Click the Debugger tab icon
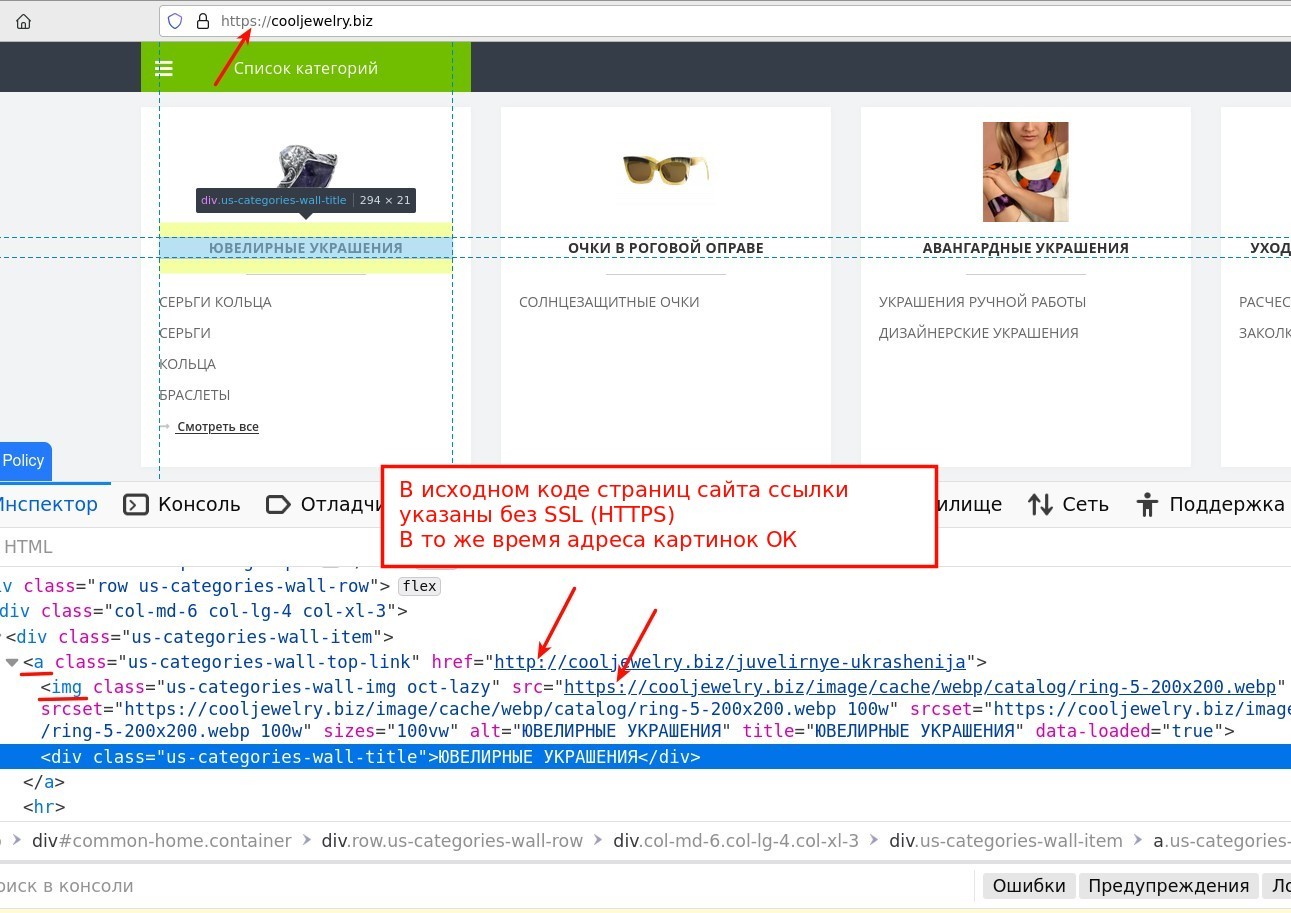1291x913 pixels. coord(278,504)
